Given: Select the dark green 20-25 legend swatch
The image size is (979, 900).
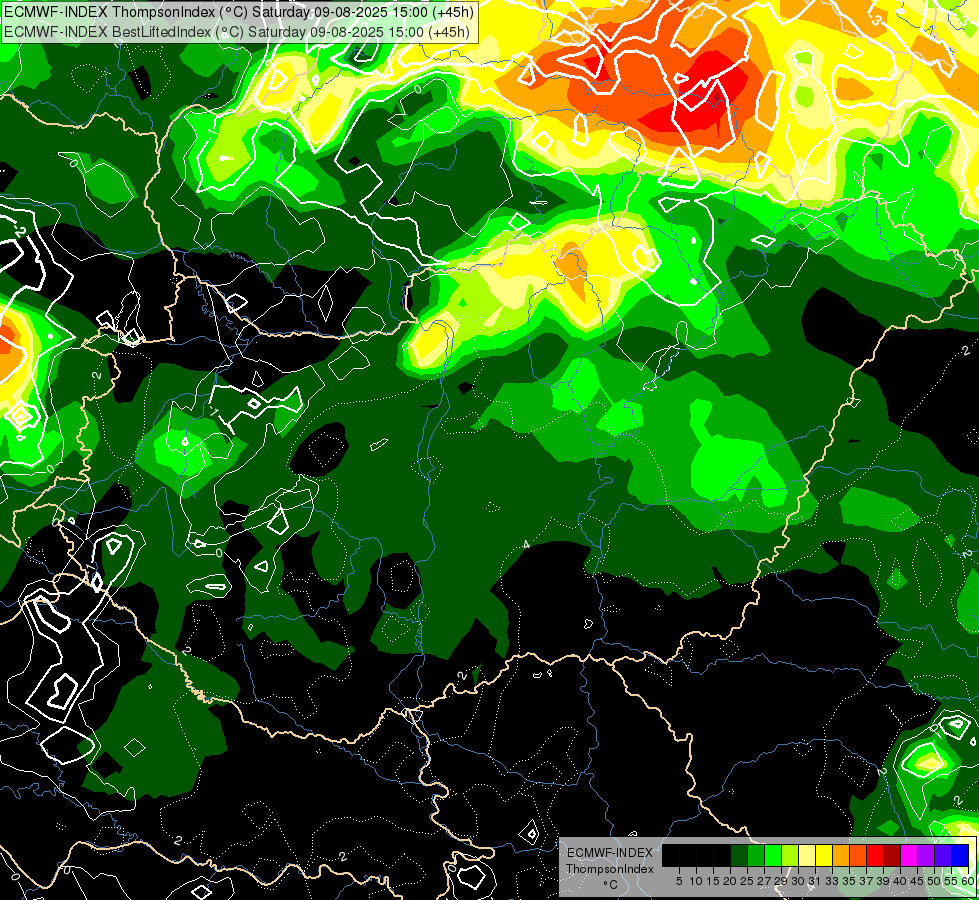Looking at the screenshot, I should coord(739,856).
